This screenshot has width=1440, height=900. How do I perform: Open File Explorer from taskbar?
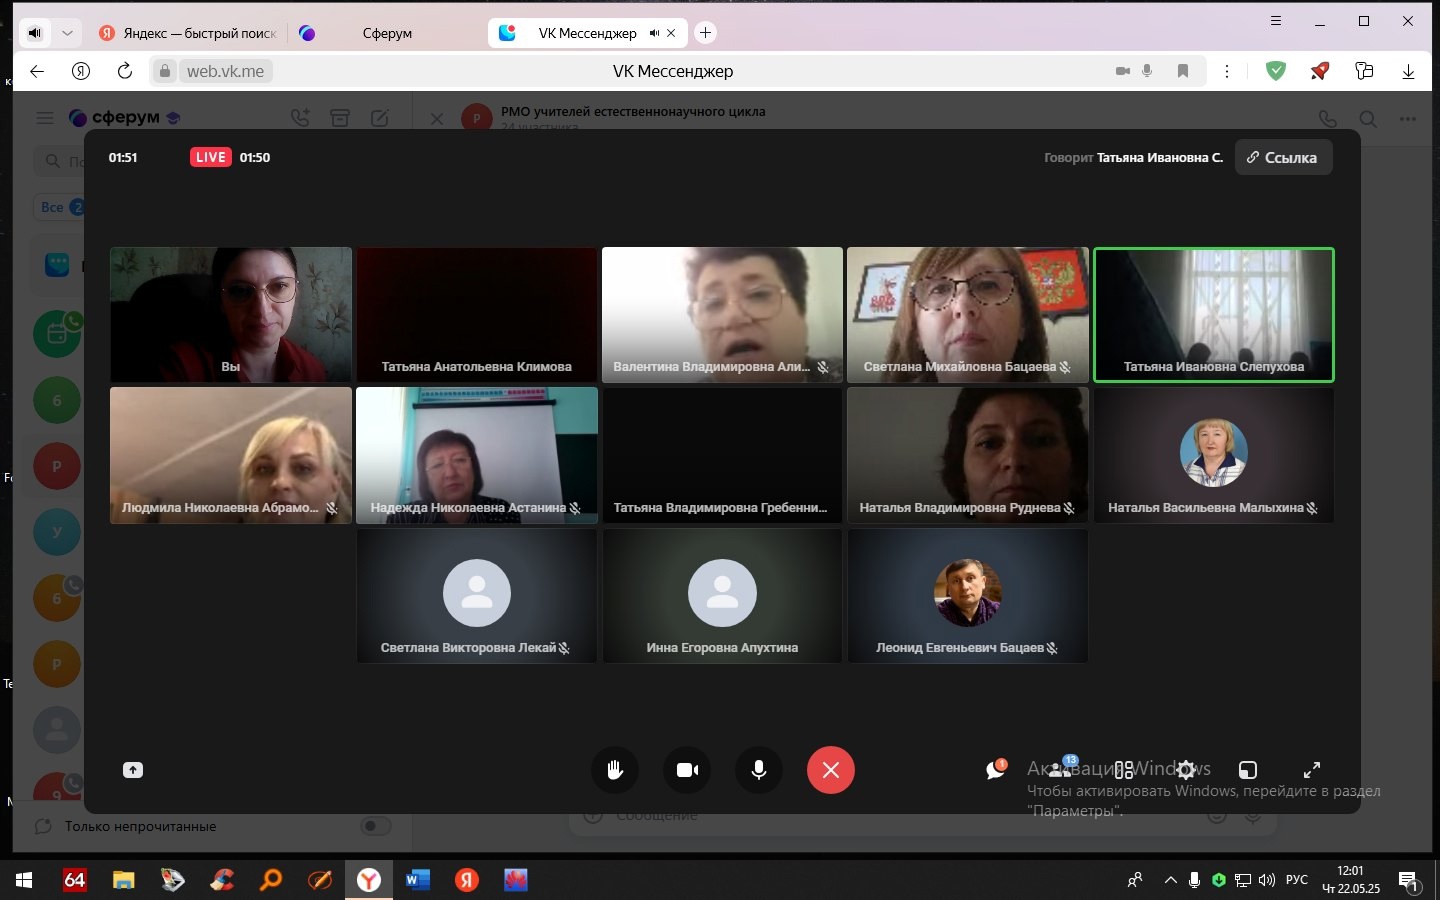[x=123, y=880]
